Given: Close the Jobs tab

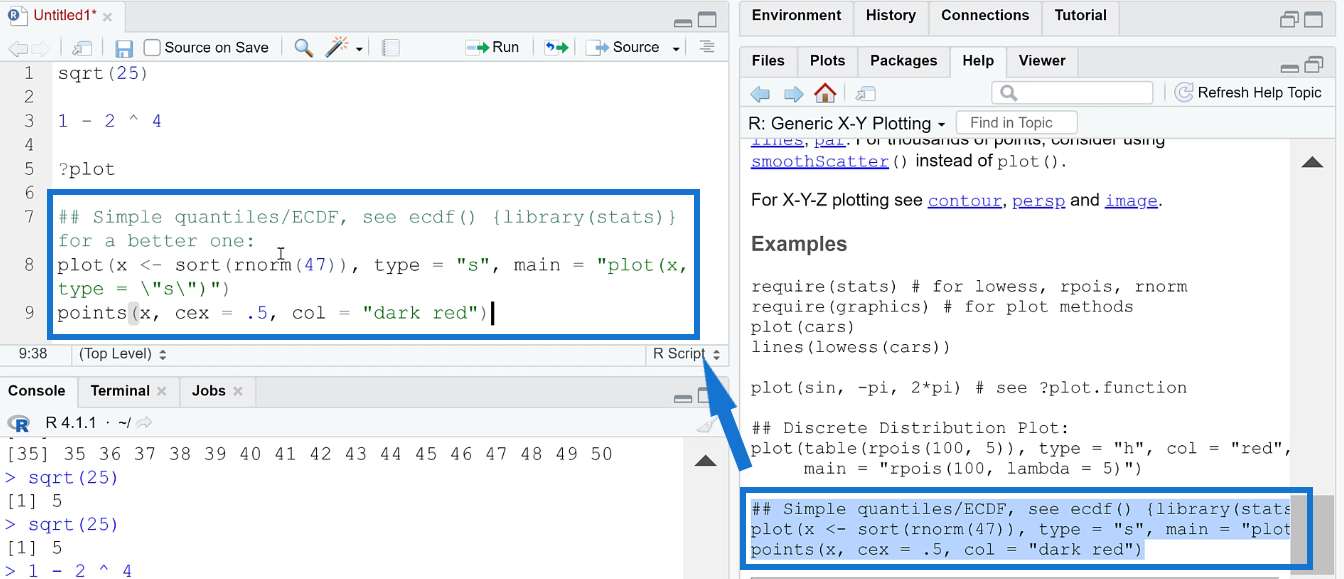Looking at the screenshot, I should (x=238, y=391).
